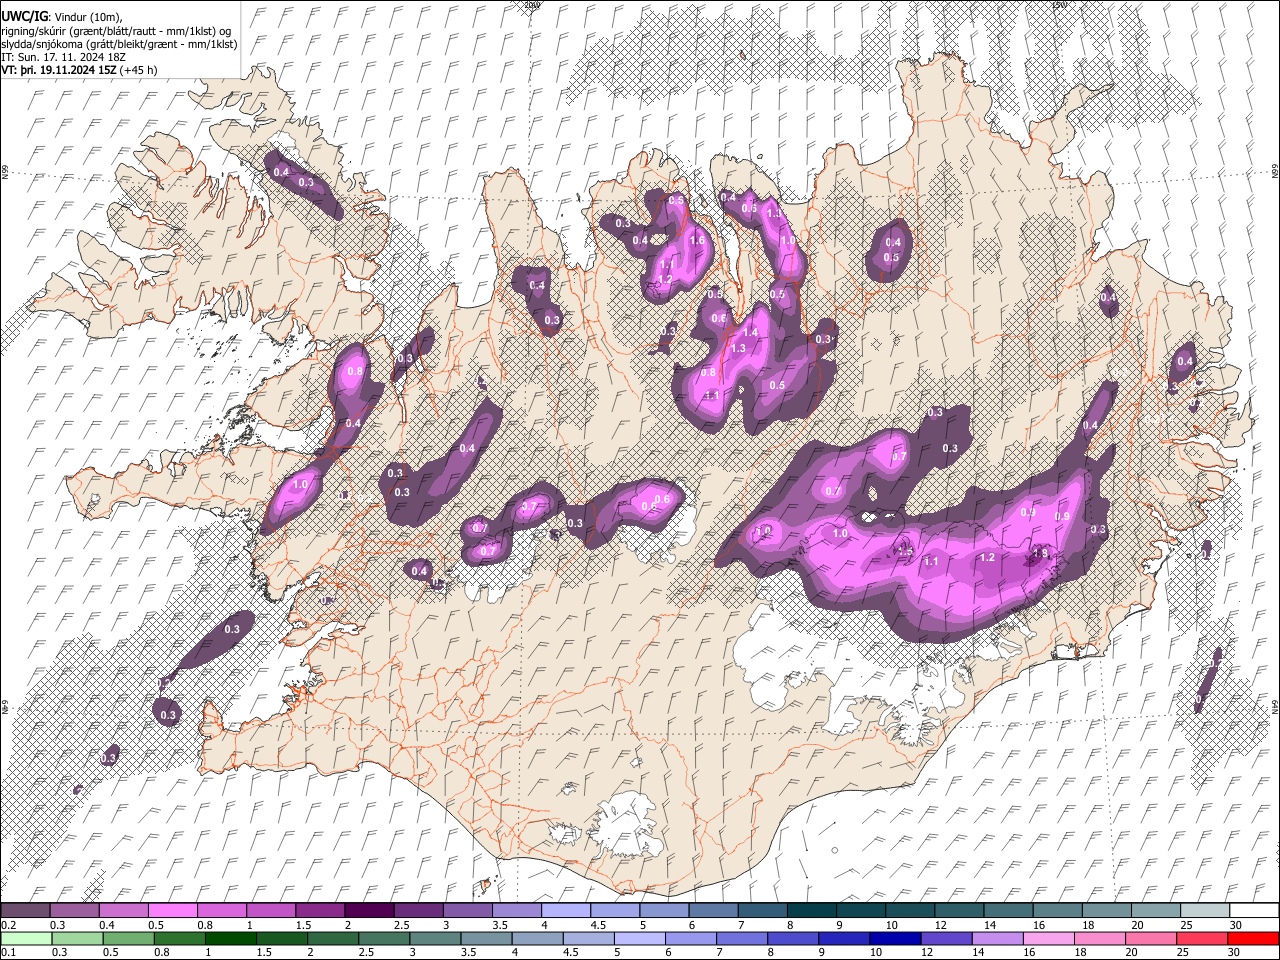
Task: Pick the dark blue 10–12 swatch in the lower scale
Action: click(x=895, y=939)
